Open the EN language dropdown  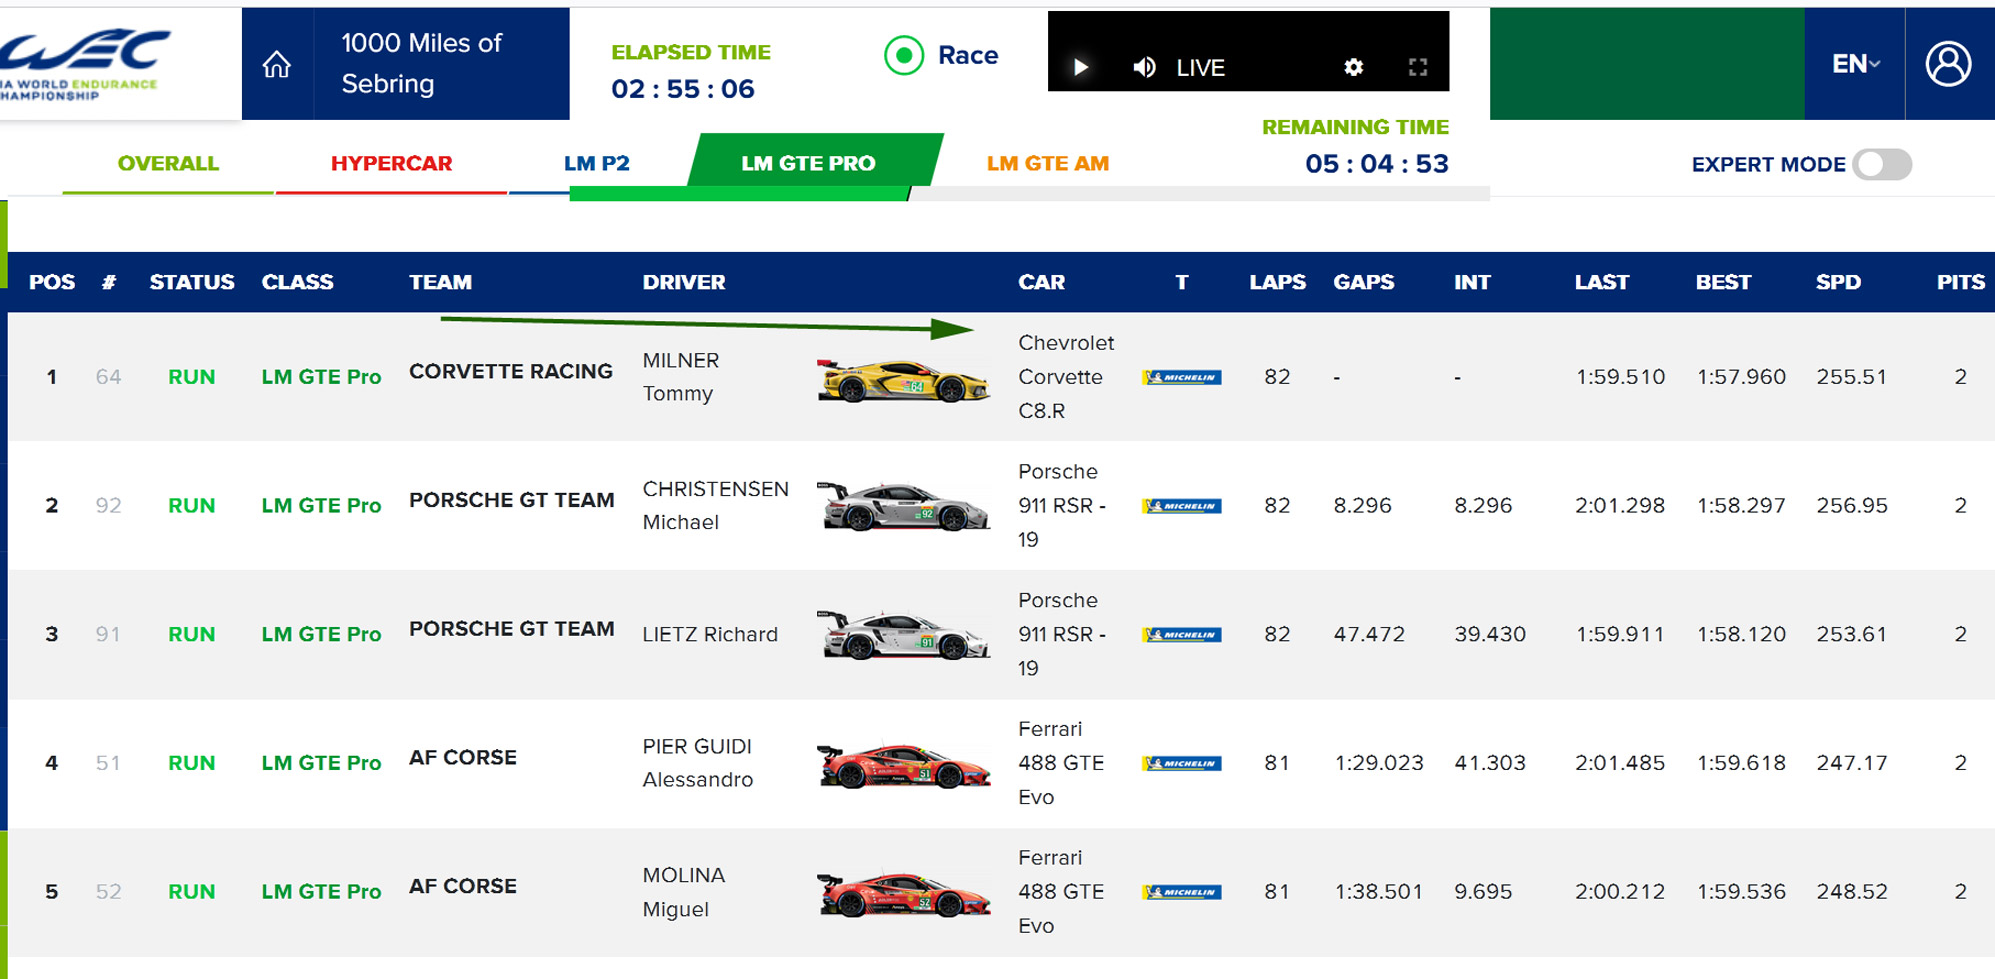(1856, 64)
